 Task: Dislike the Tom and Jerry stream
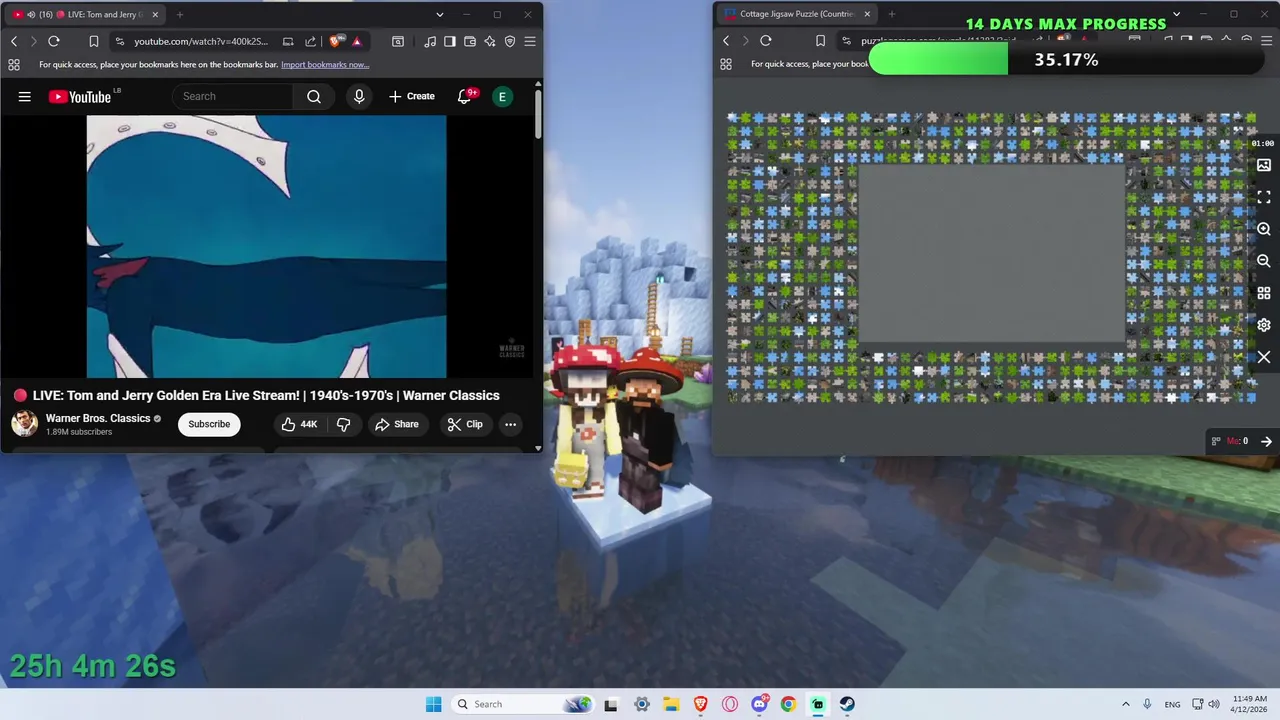point(343,424)
